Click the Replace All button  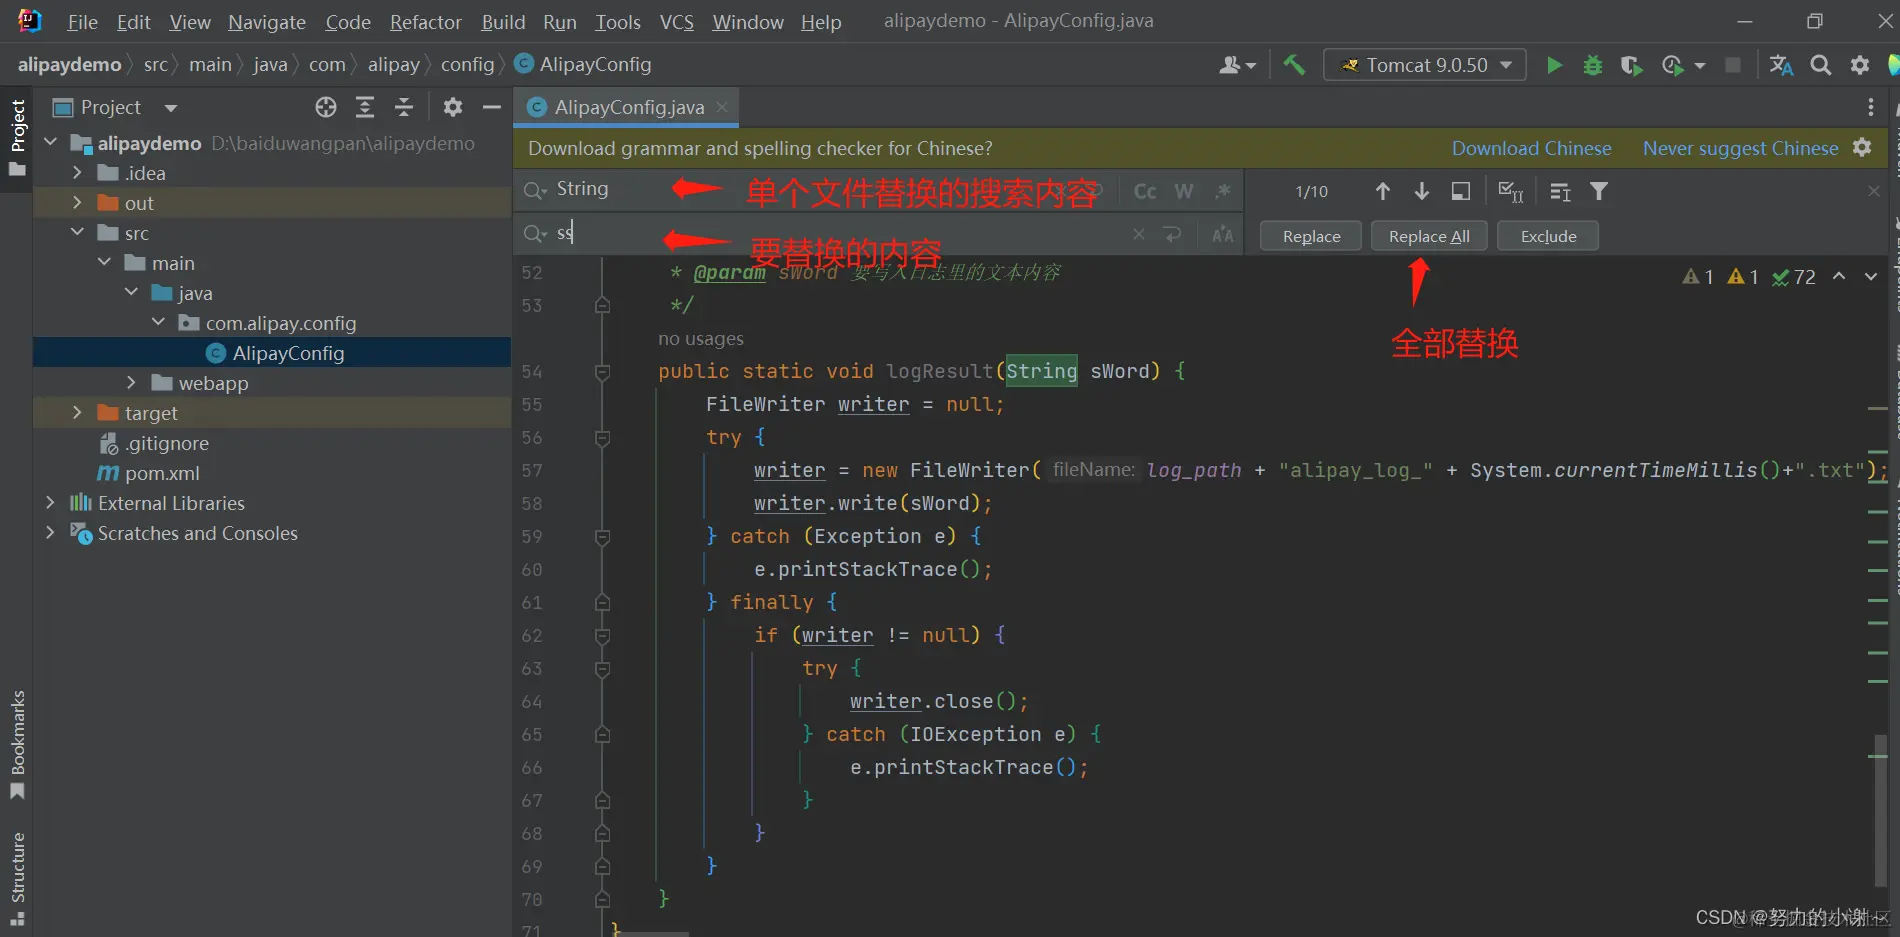click(x=1429, y=236)
